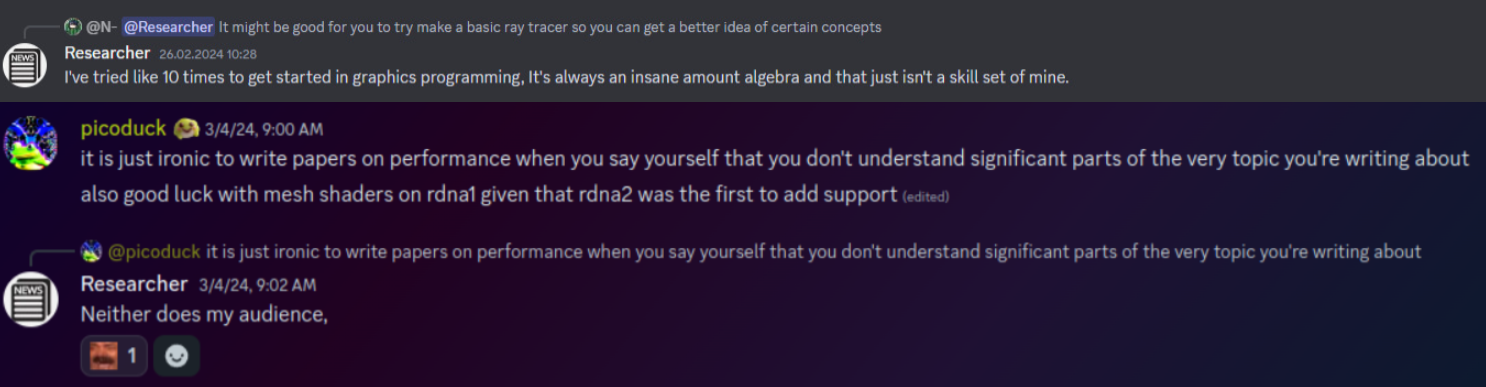Viewport: 1486px width, 387px height.
Task: Click the 3/4/24, 9:02 AM timestamp
Action: (257, 285)
